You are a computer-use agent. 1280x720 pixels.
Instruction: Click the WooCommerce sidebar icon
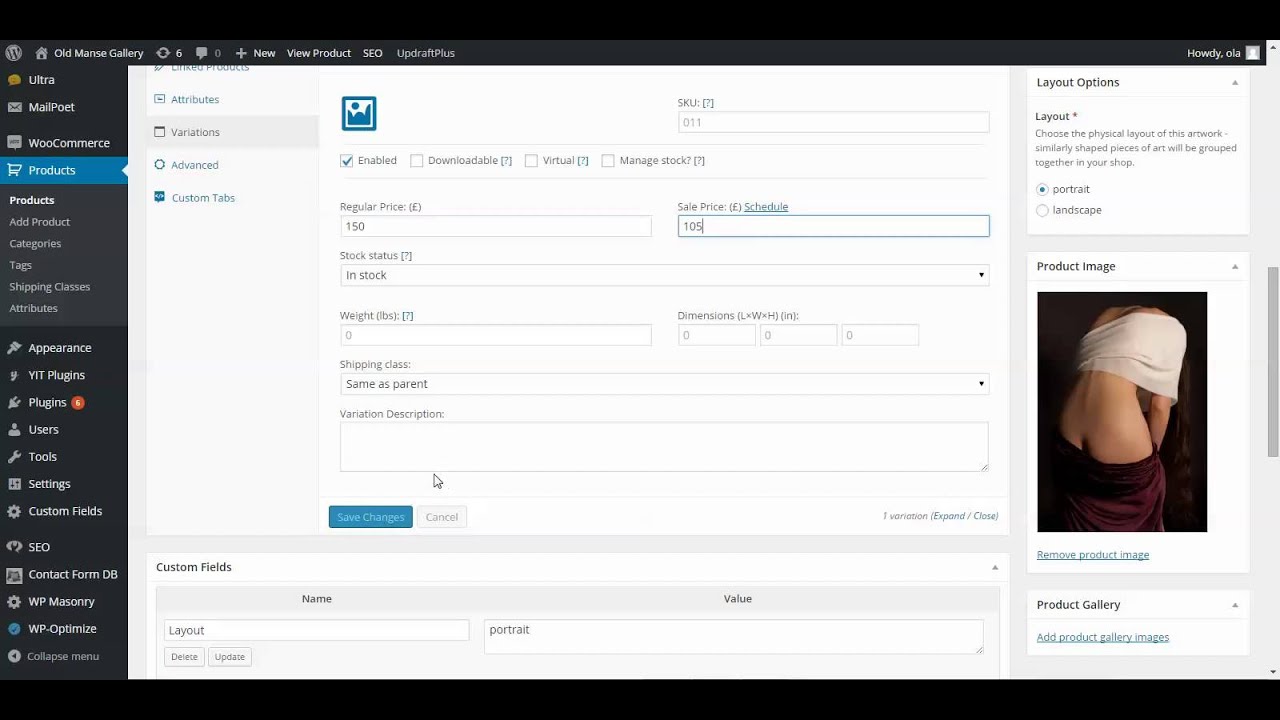[x=14, y=143]
